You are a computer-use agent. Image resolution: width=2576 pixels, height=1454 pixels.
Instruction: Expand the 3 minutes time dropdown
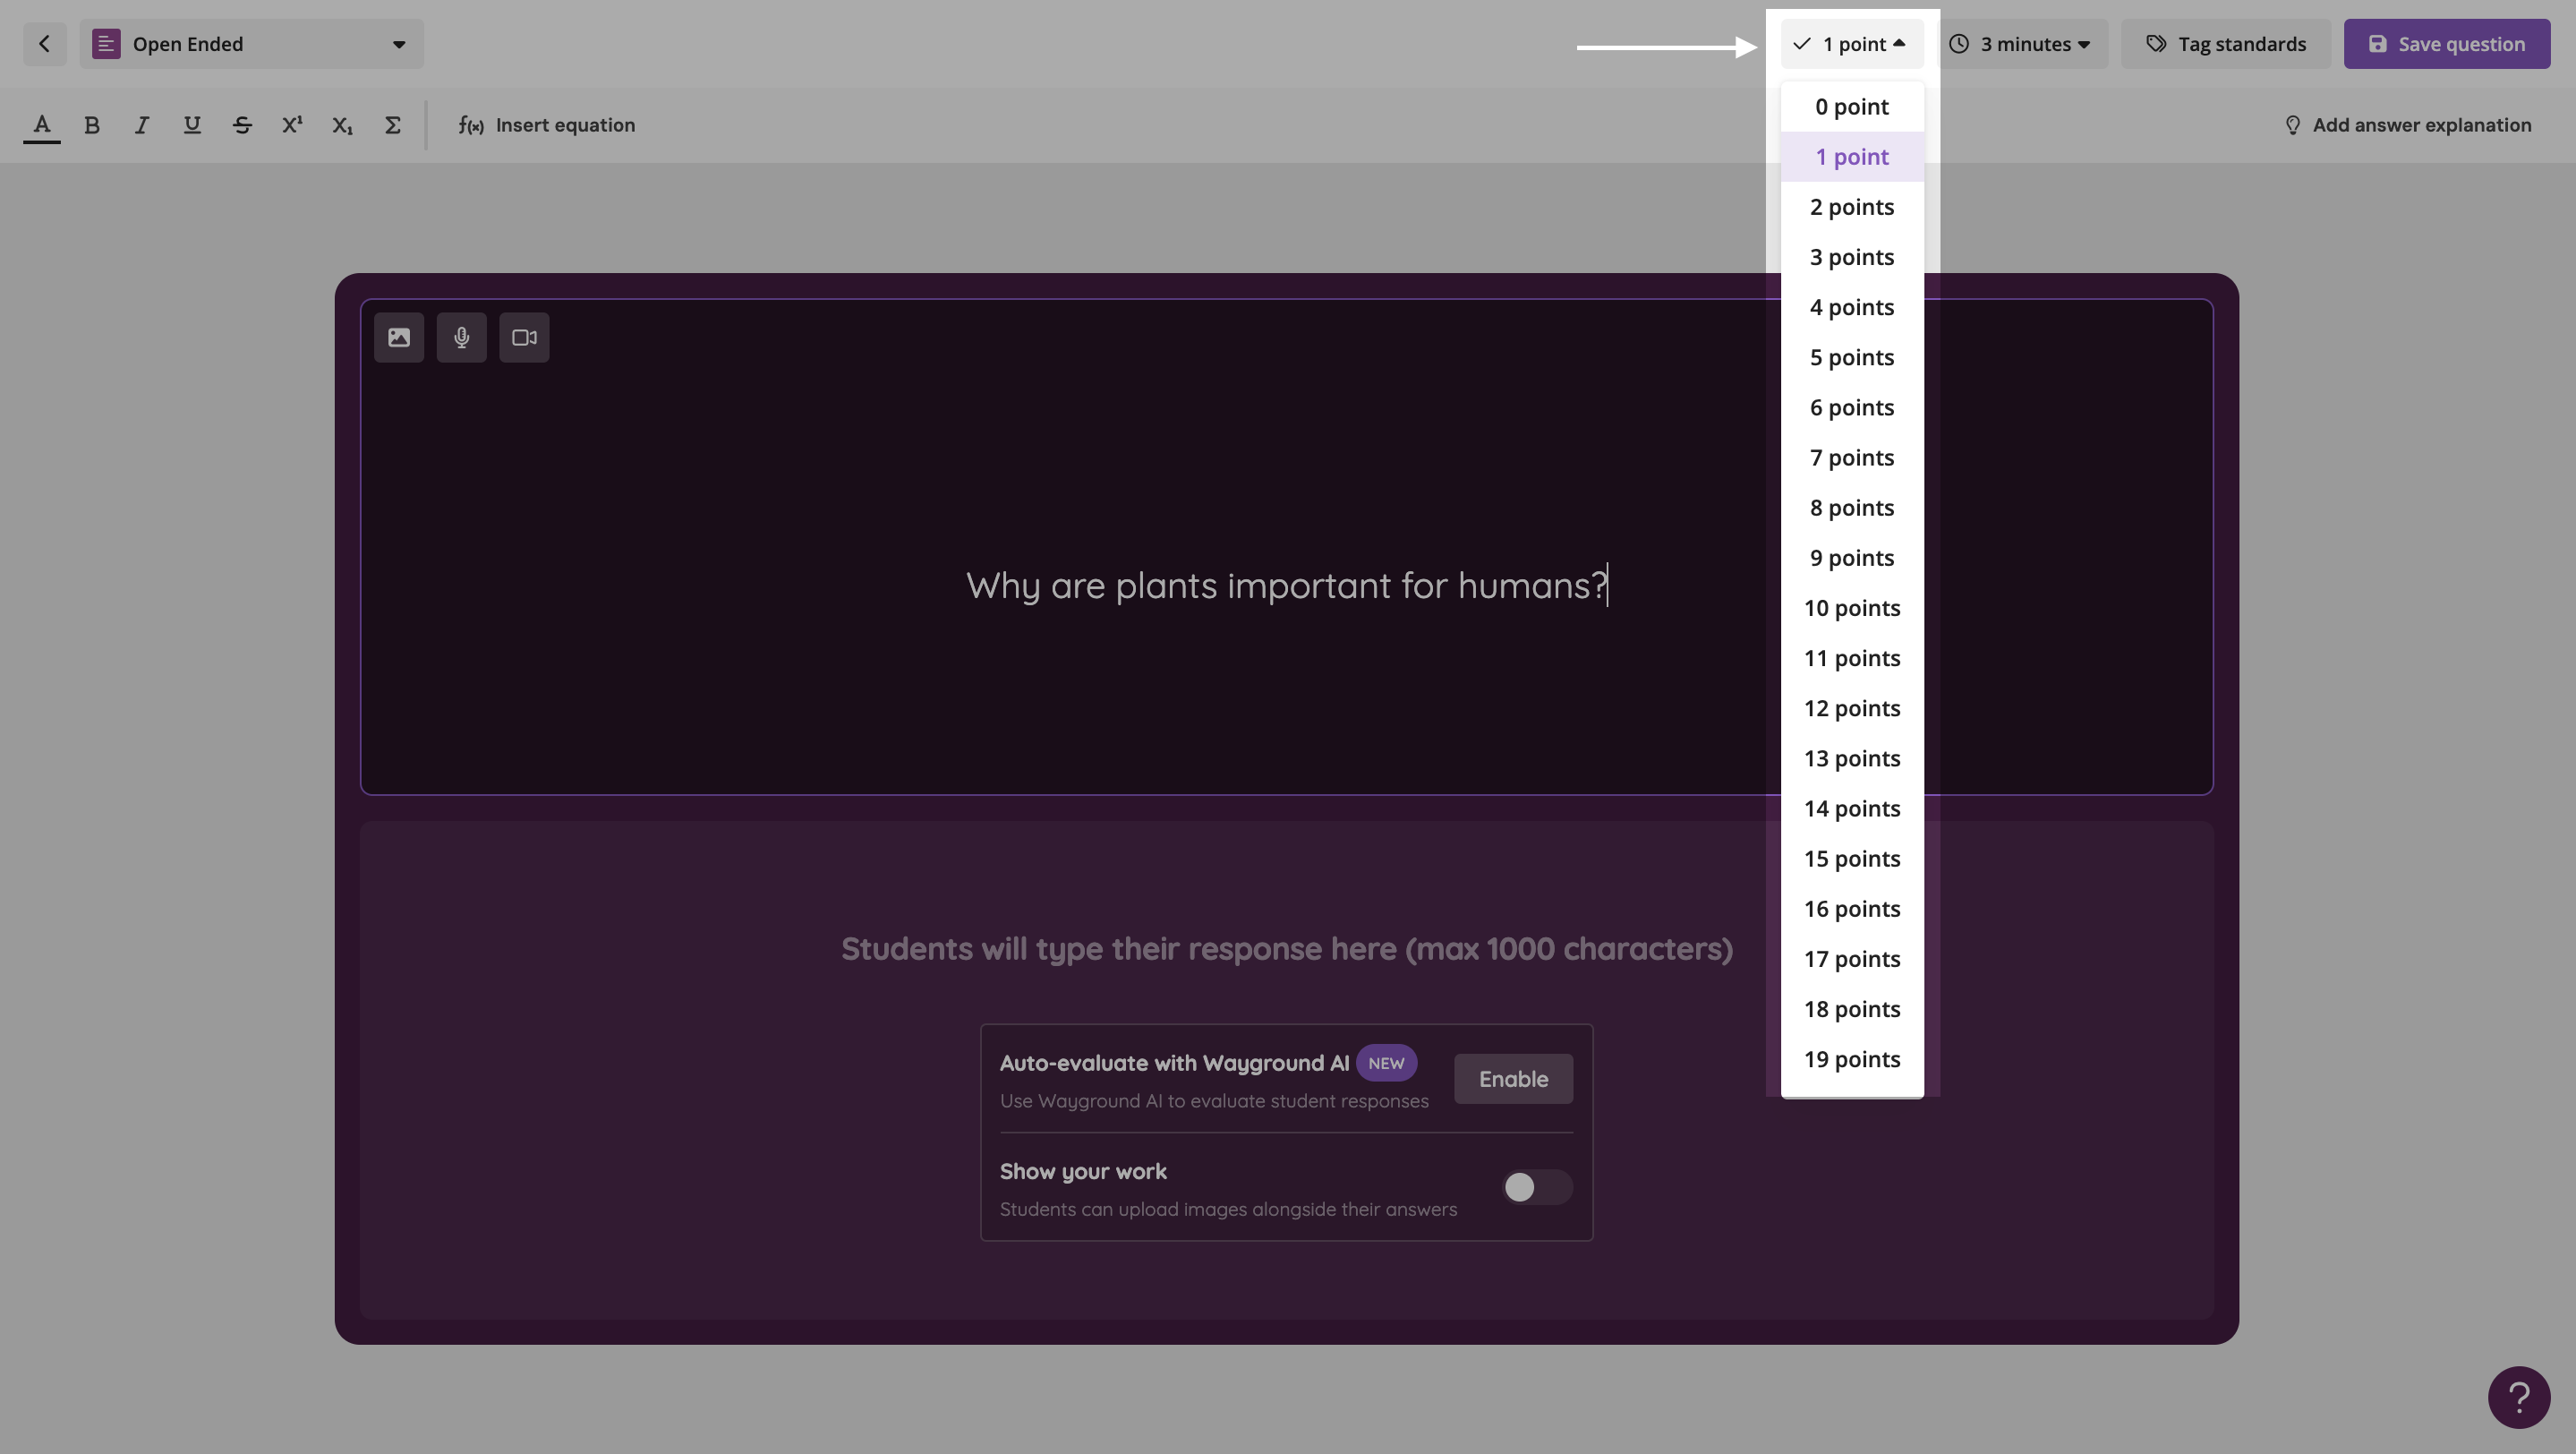tap(2024, 44)
